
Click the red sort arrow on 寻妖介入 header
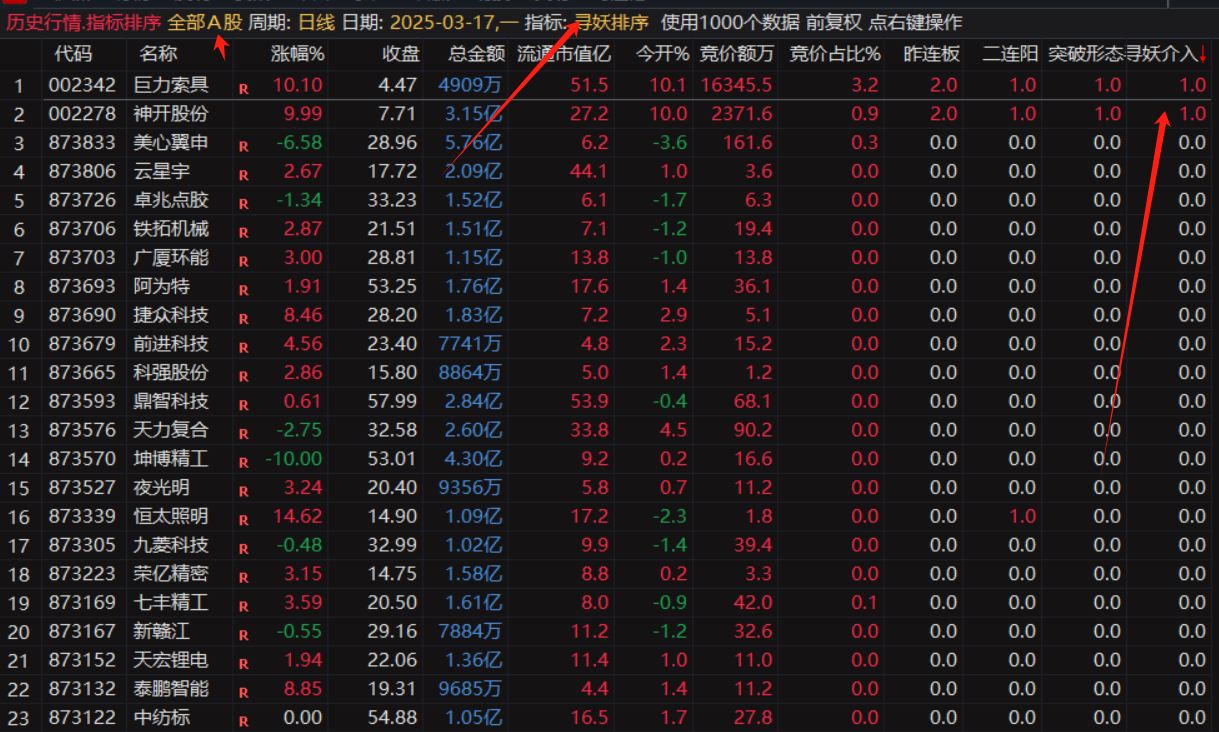1203,54
